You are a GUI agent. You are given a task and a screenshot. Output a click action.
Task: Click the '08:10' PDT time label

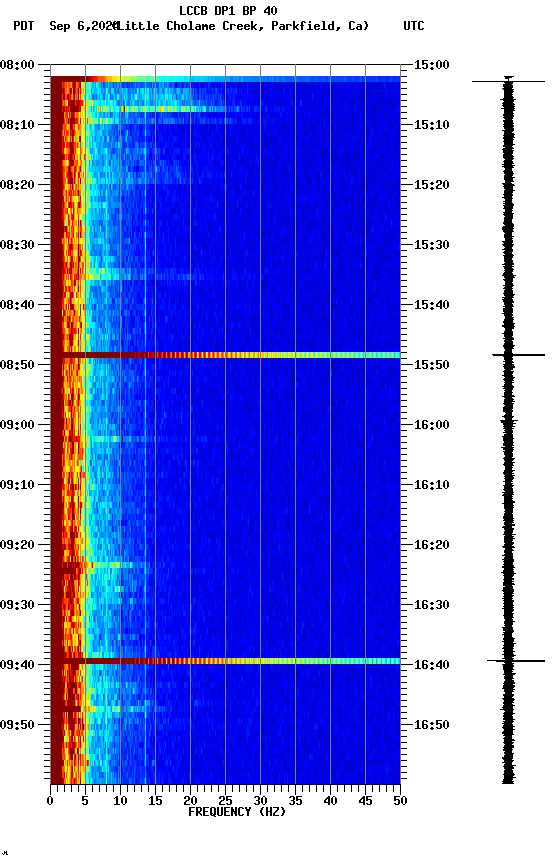tap(17, 125)
